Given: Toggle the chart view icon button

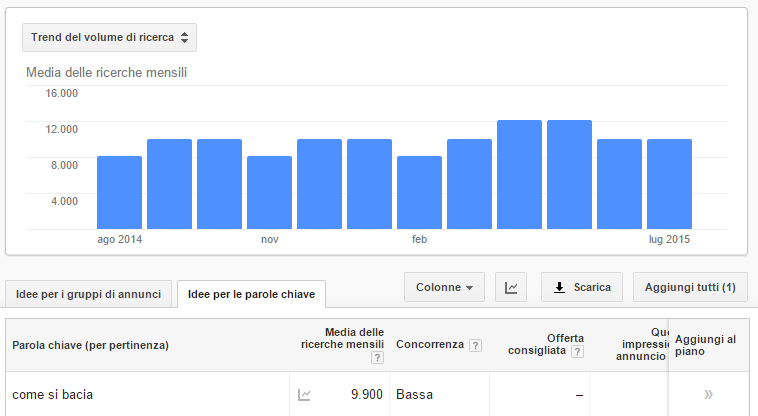Looking at the screenshot, I should click(511, 287).
